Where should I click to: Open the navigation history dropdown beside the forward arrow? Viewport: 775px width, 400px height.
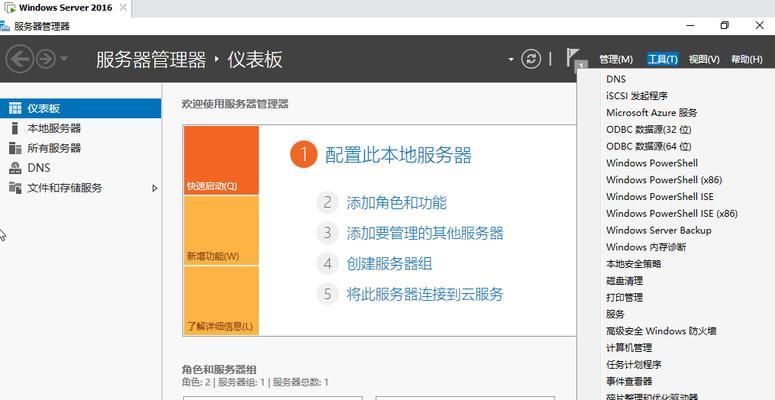(64, 59)
